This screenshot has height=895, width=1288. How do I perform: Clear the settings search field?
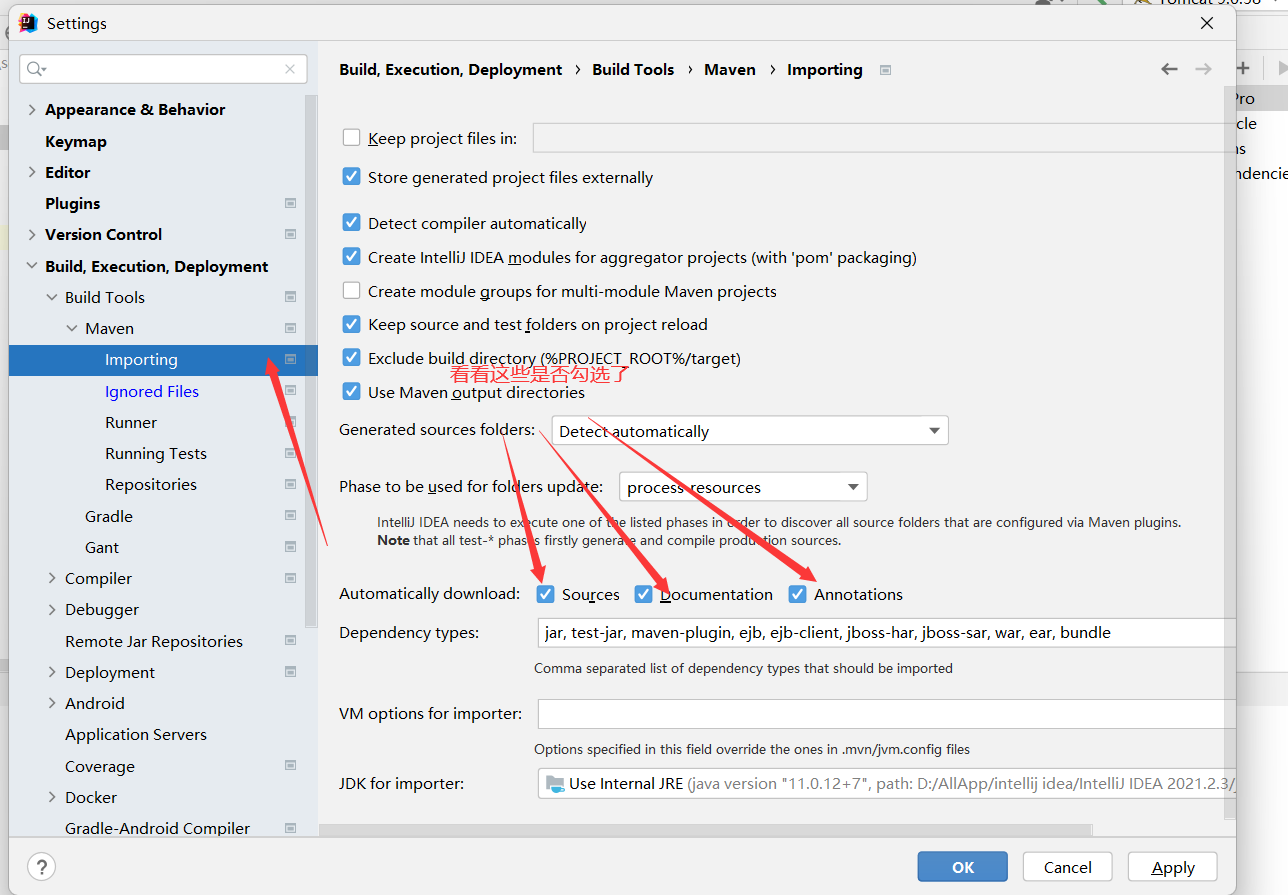coord(289,69)
